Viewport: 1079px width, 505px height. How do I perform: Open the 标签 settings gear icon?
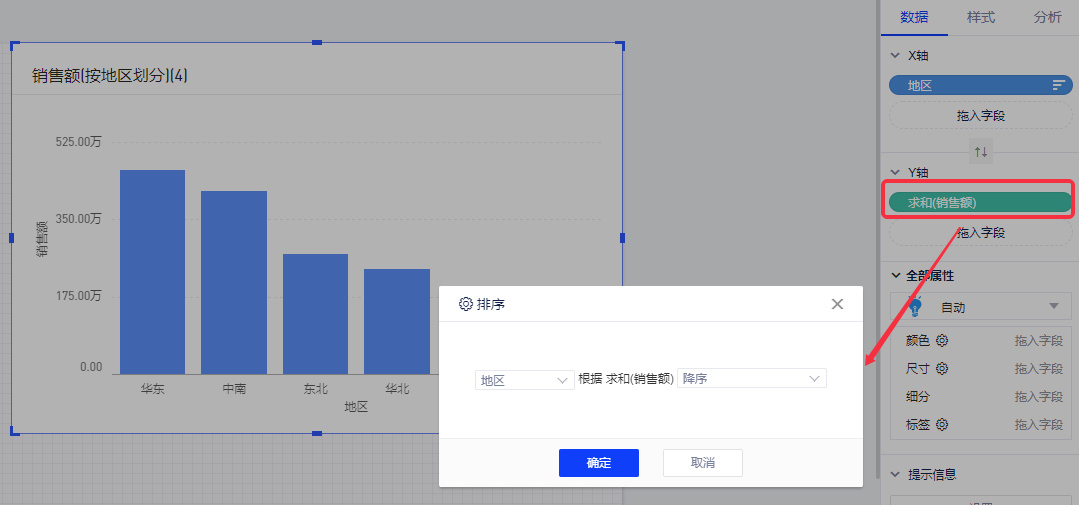tap(942, 425)
